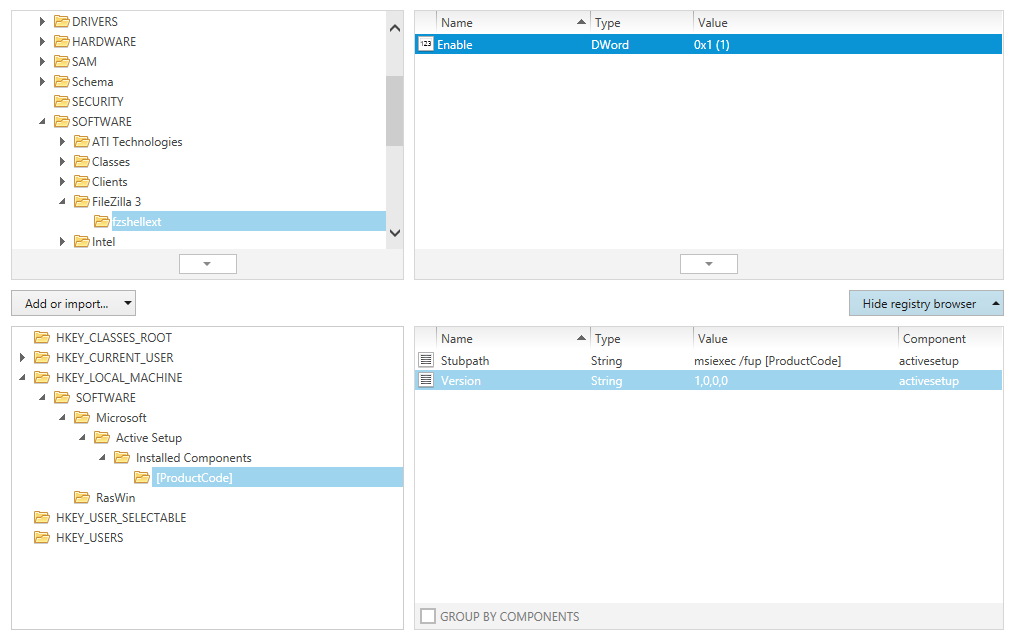The width and height of the screenshot is (1012, 638).
Task: Click the SECURITY folder icon
Action: coord(62,102)
